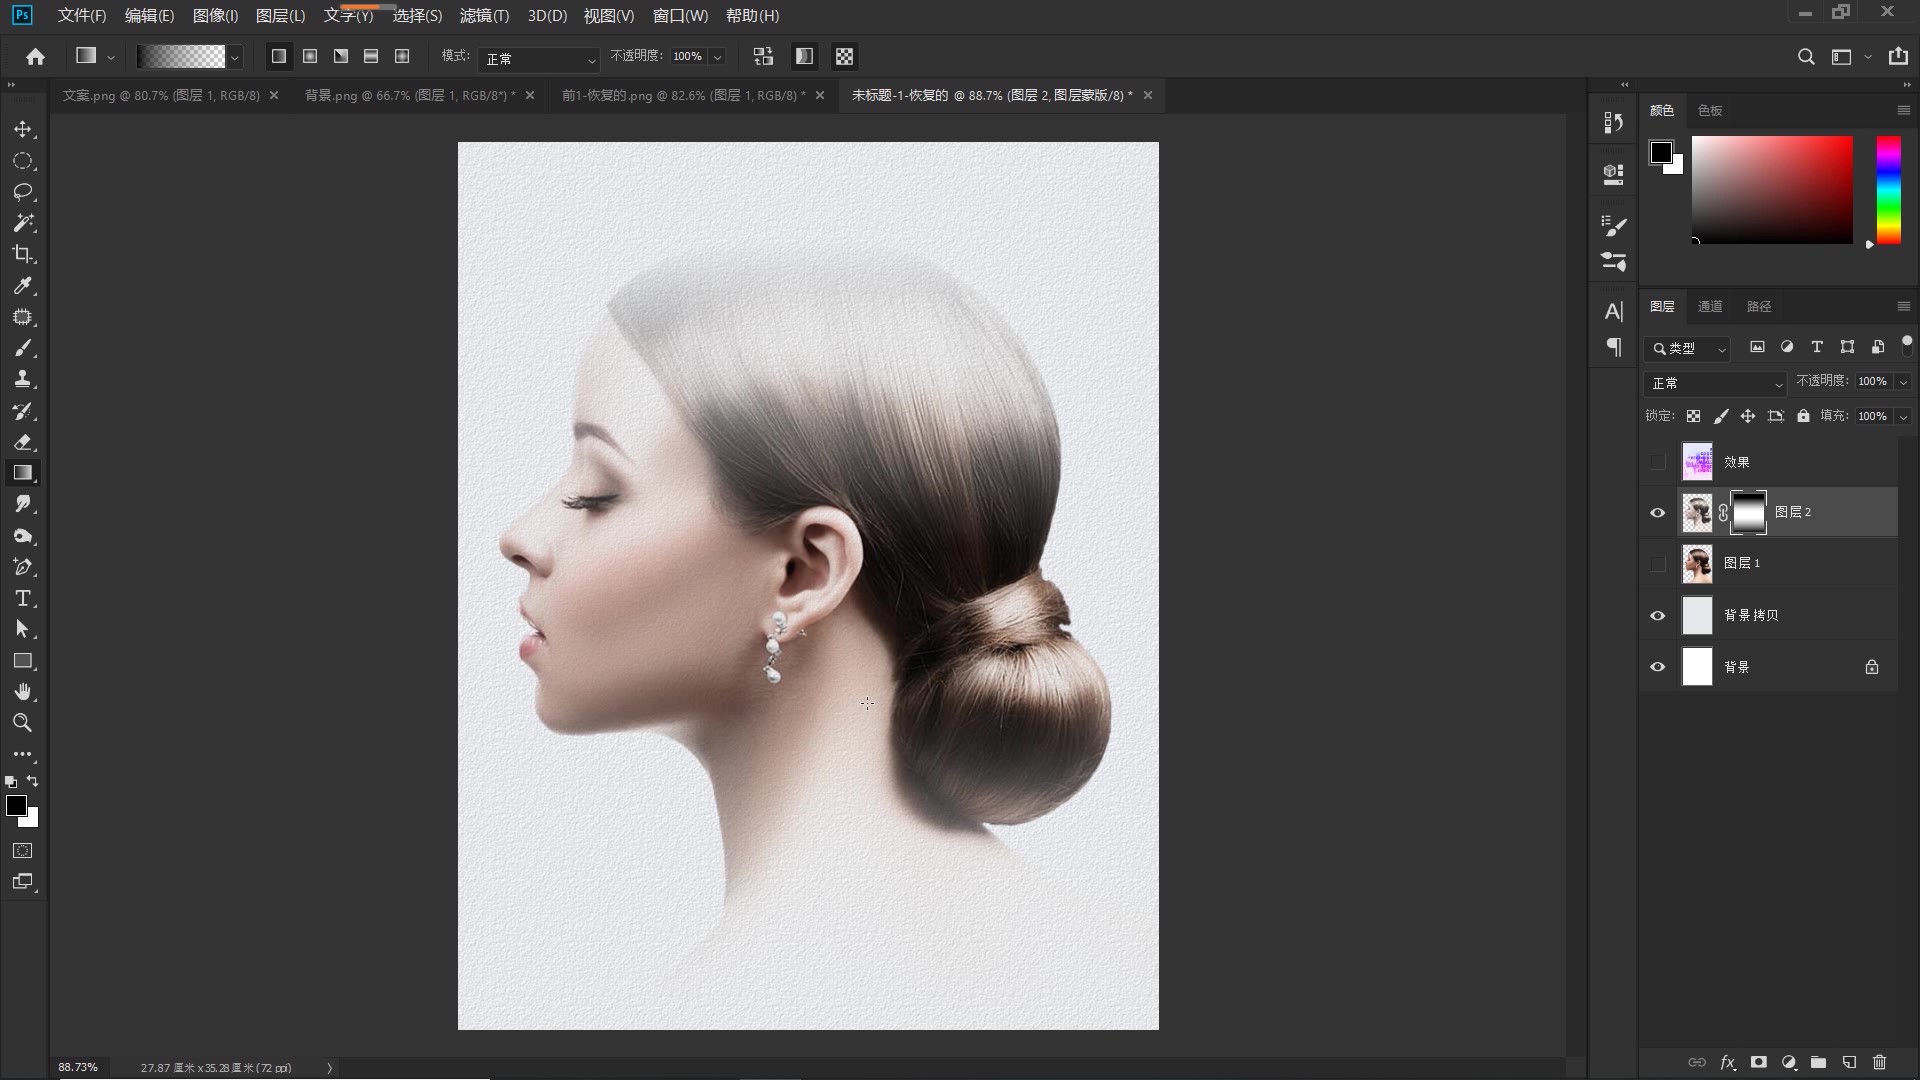1920x1080 pixels.
Task: Select the Eraser tool
Action: (x=23, y=442)
